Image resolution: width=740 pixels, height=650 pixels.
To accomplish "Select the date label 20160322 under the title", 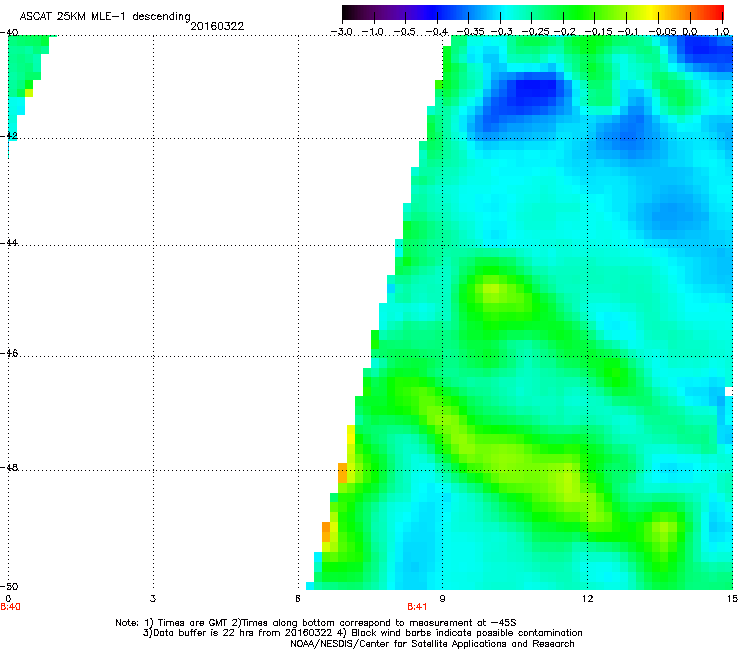I will click(217, 26).
